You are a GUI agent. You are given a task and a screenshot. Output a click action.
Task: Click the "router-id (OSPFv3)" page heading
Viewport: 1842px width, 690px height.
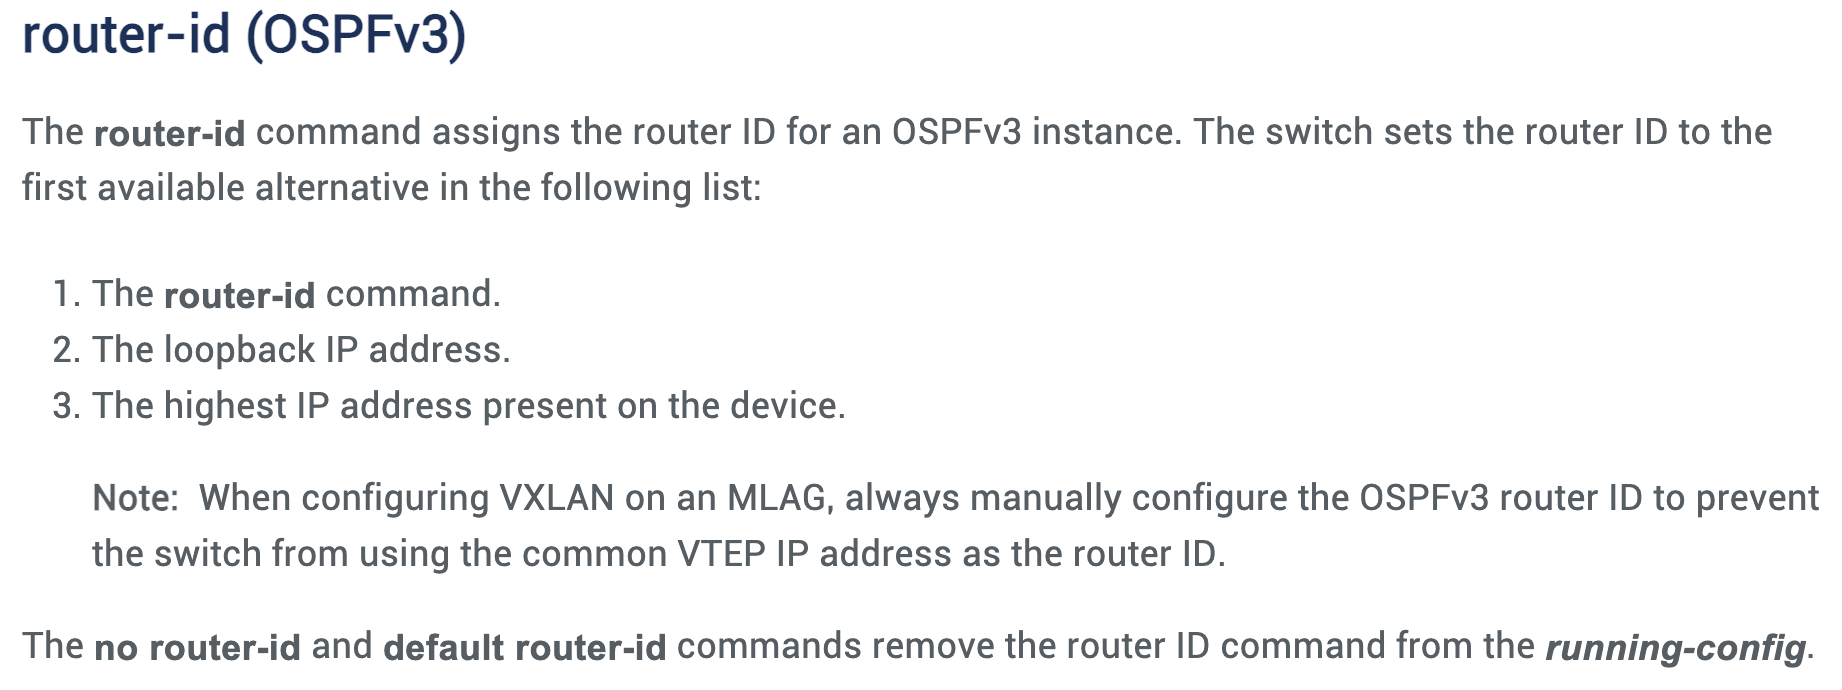[x=244, y=35]
